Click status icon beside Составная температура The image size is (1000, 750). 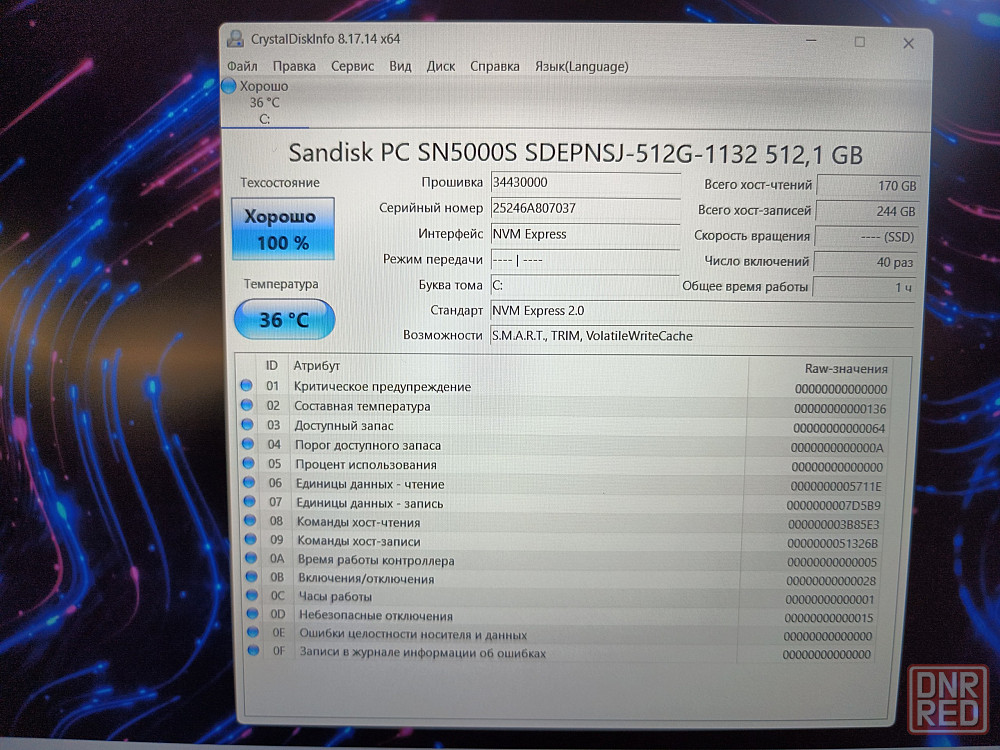point(246,406)
